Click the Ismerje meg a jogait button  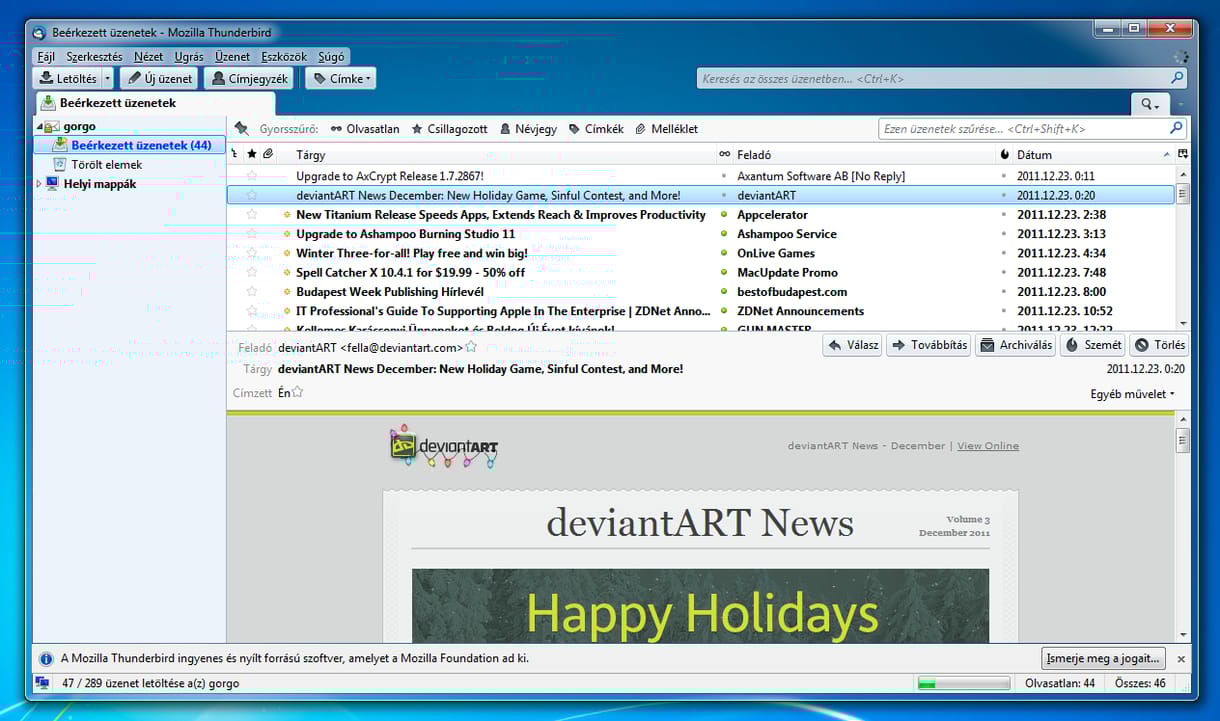click(x=1104, y=659)
